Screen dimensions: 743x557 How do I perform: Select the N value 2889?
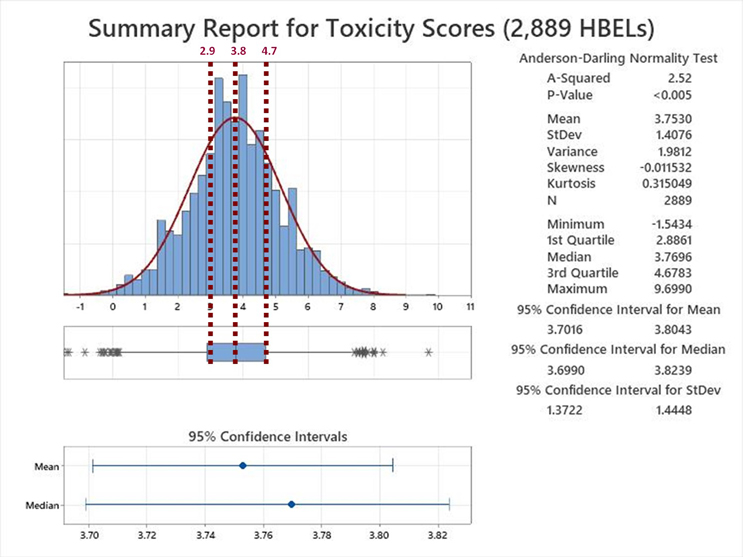pos(678,201)
